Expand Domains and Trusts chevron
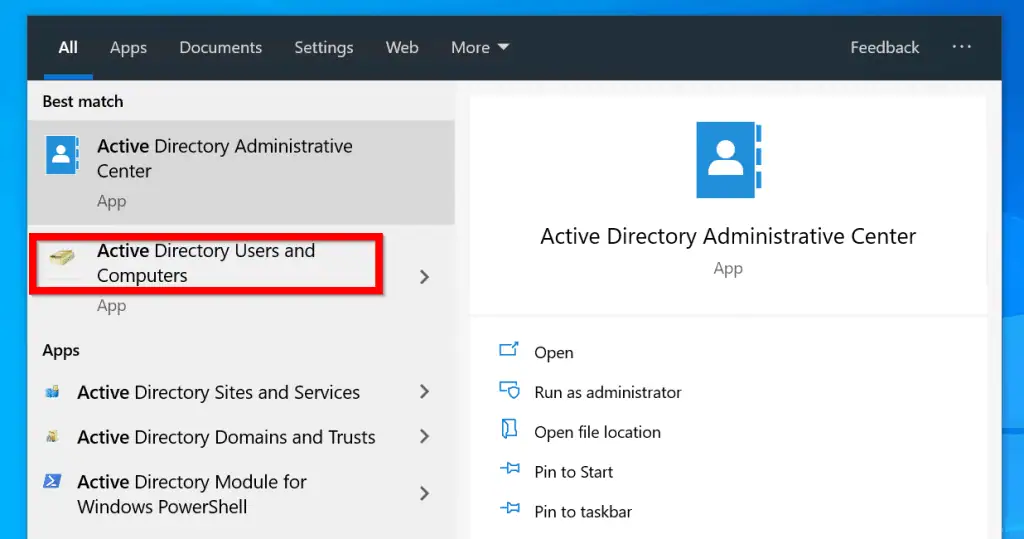The width and height of the screenshot is (1024, 539). pyautogui.click(x=424, y=436)
